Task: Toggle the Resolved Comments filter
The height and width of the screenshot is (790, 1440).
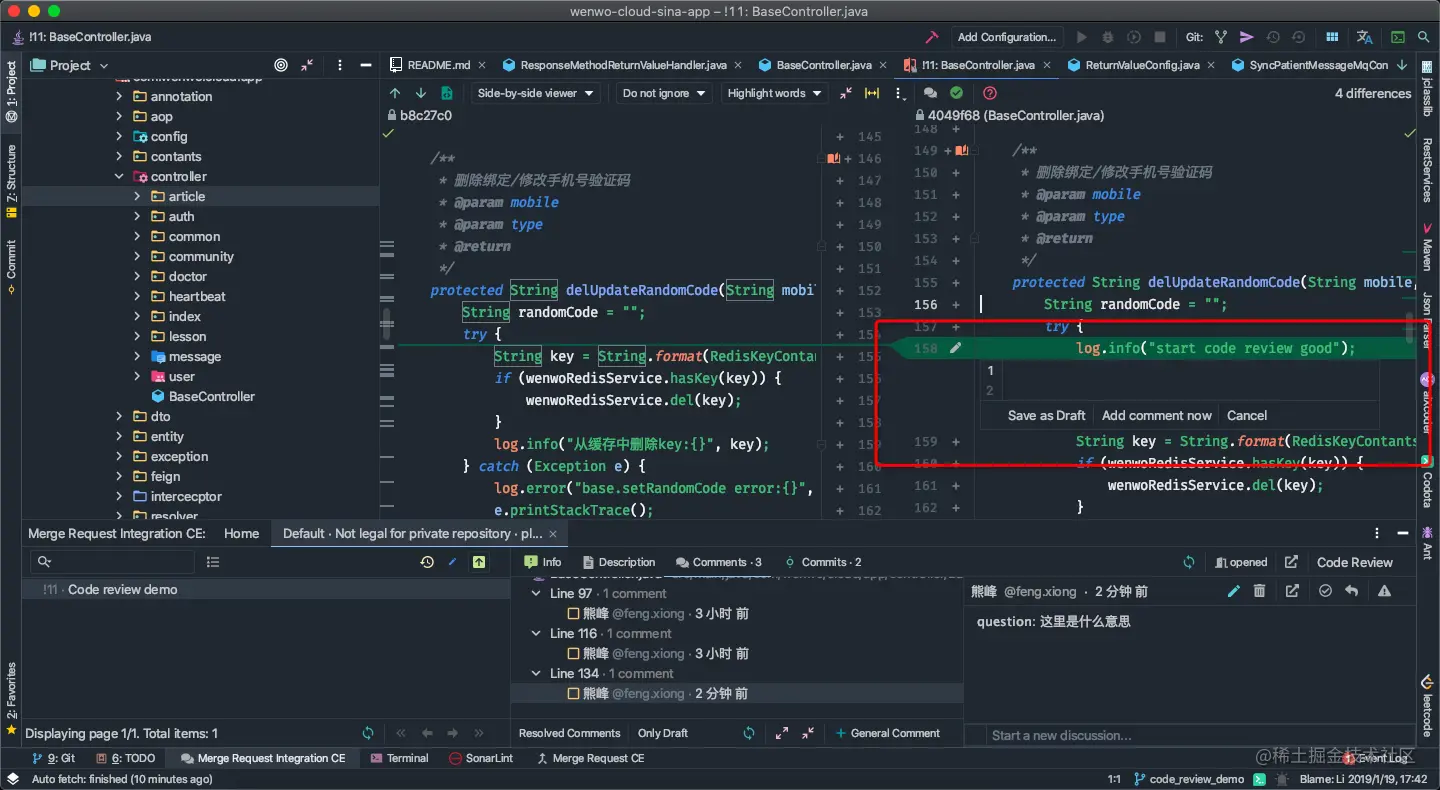Action: point(568,733)
